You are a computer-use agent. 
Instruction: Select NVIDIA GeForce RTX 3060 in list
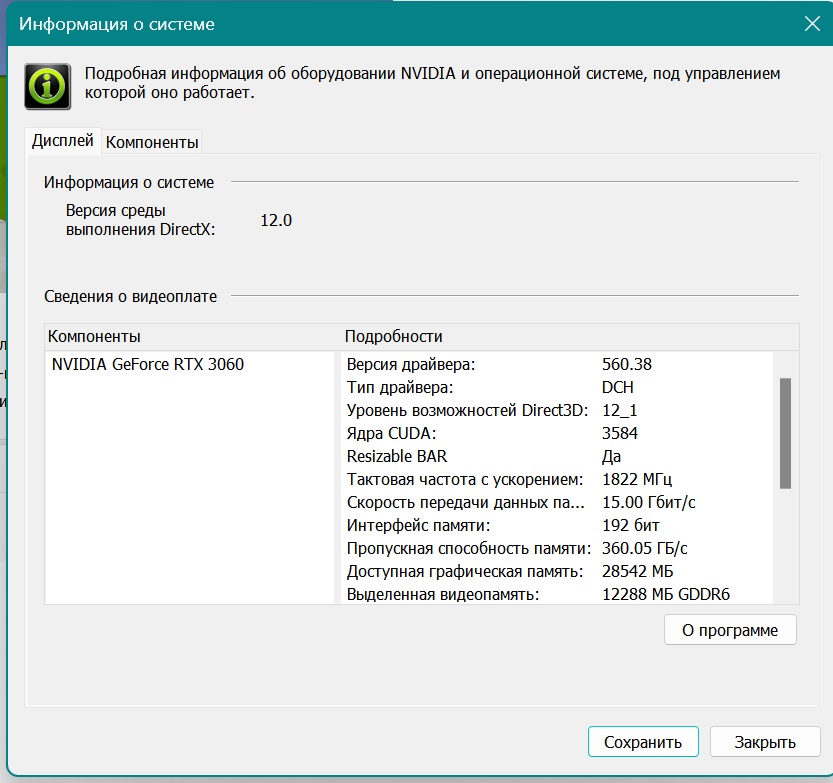tap(148, 364)
